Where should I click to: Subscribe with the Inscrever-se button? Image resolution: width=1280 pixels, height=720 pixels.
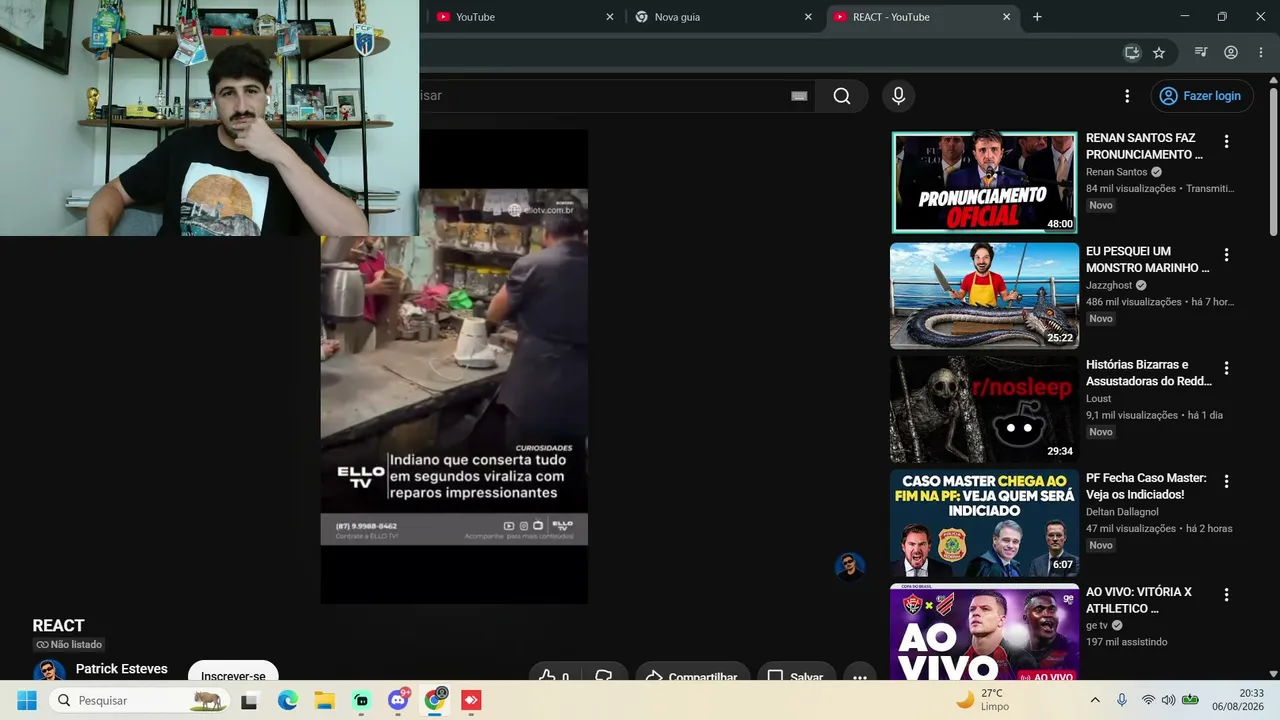point(233,672)
